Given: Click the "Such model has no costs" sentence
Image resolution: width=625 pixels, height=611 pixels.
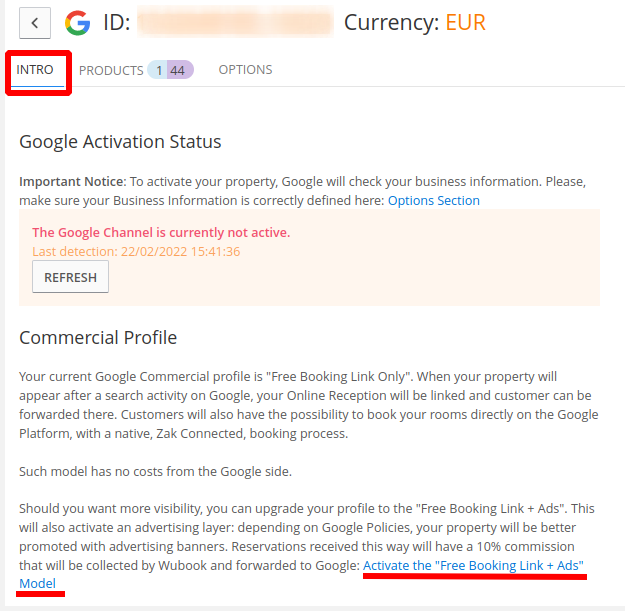Looking at the screenshot, I should [155, 472].
